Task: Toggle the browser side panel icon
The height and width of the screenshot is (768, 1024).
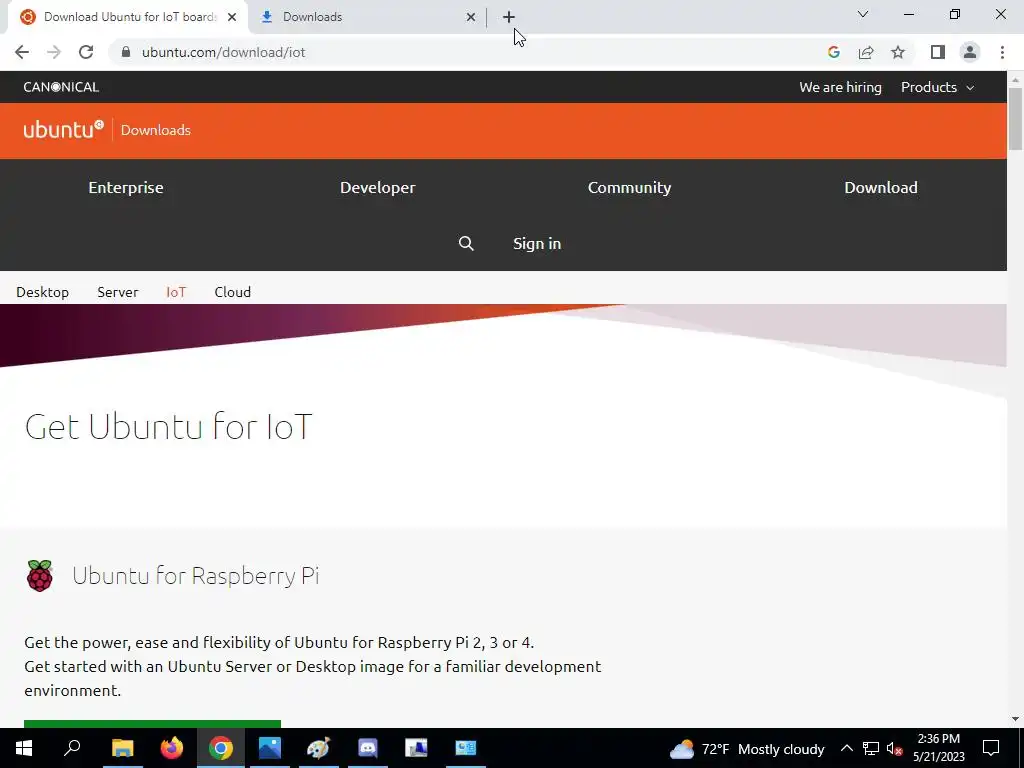Action: tap(938, 52)
